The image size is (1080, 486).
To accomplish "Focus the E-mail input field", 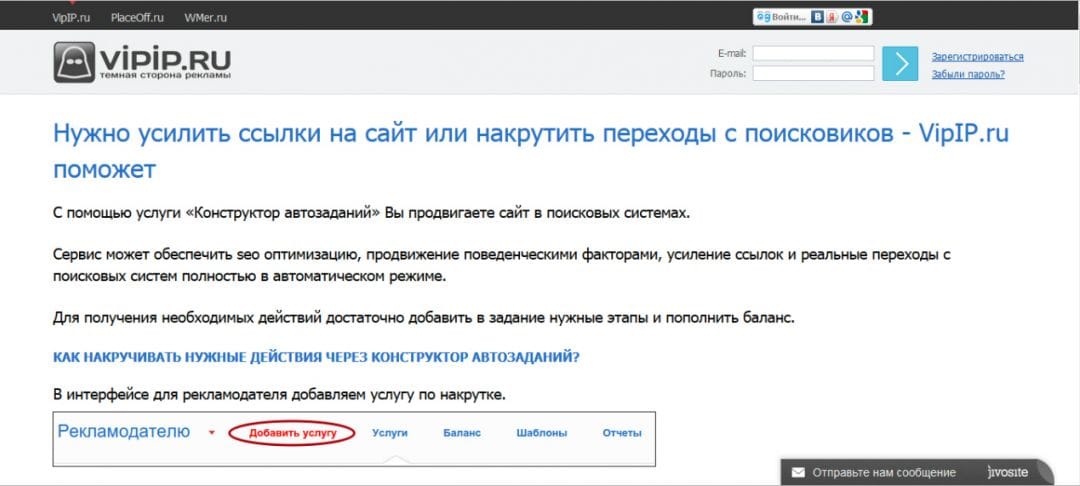I will [x=813, y=54].
